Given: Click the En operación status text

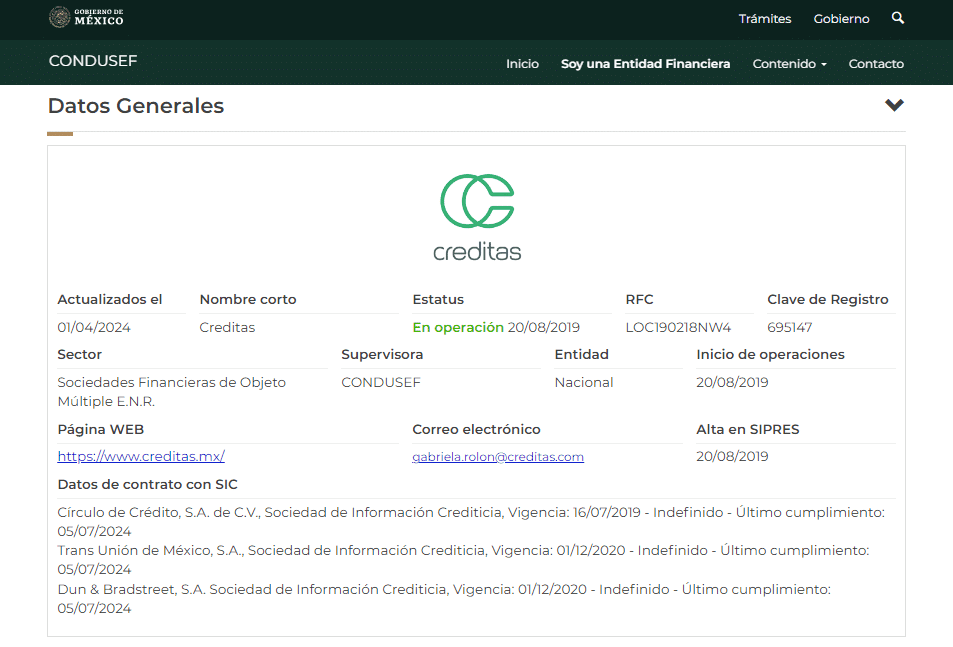Looking at the screenshot, I should tap(457, 328).
